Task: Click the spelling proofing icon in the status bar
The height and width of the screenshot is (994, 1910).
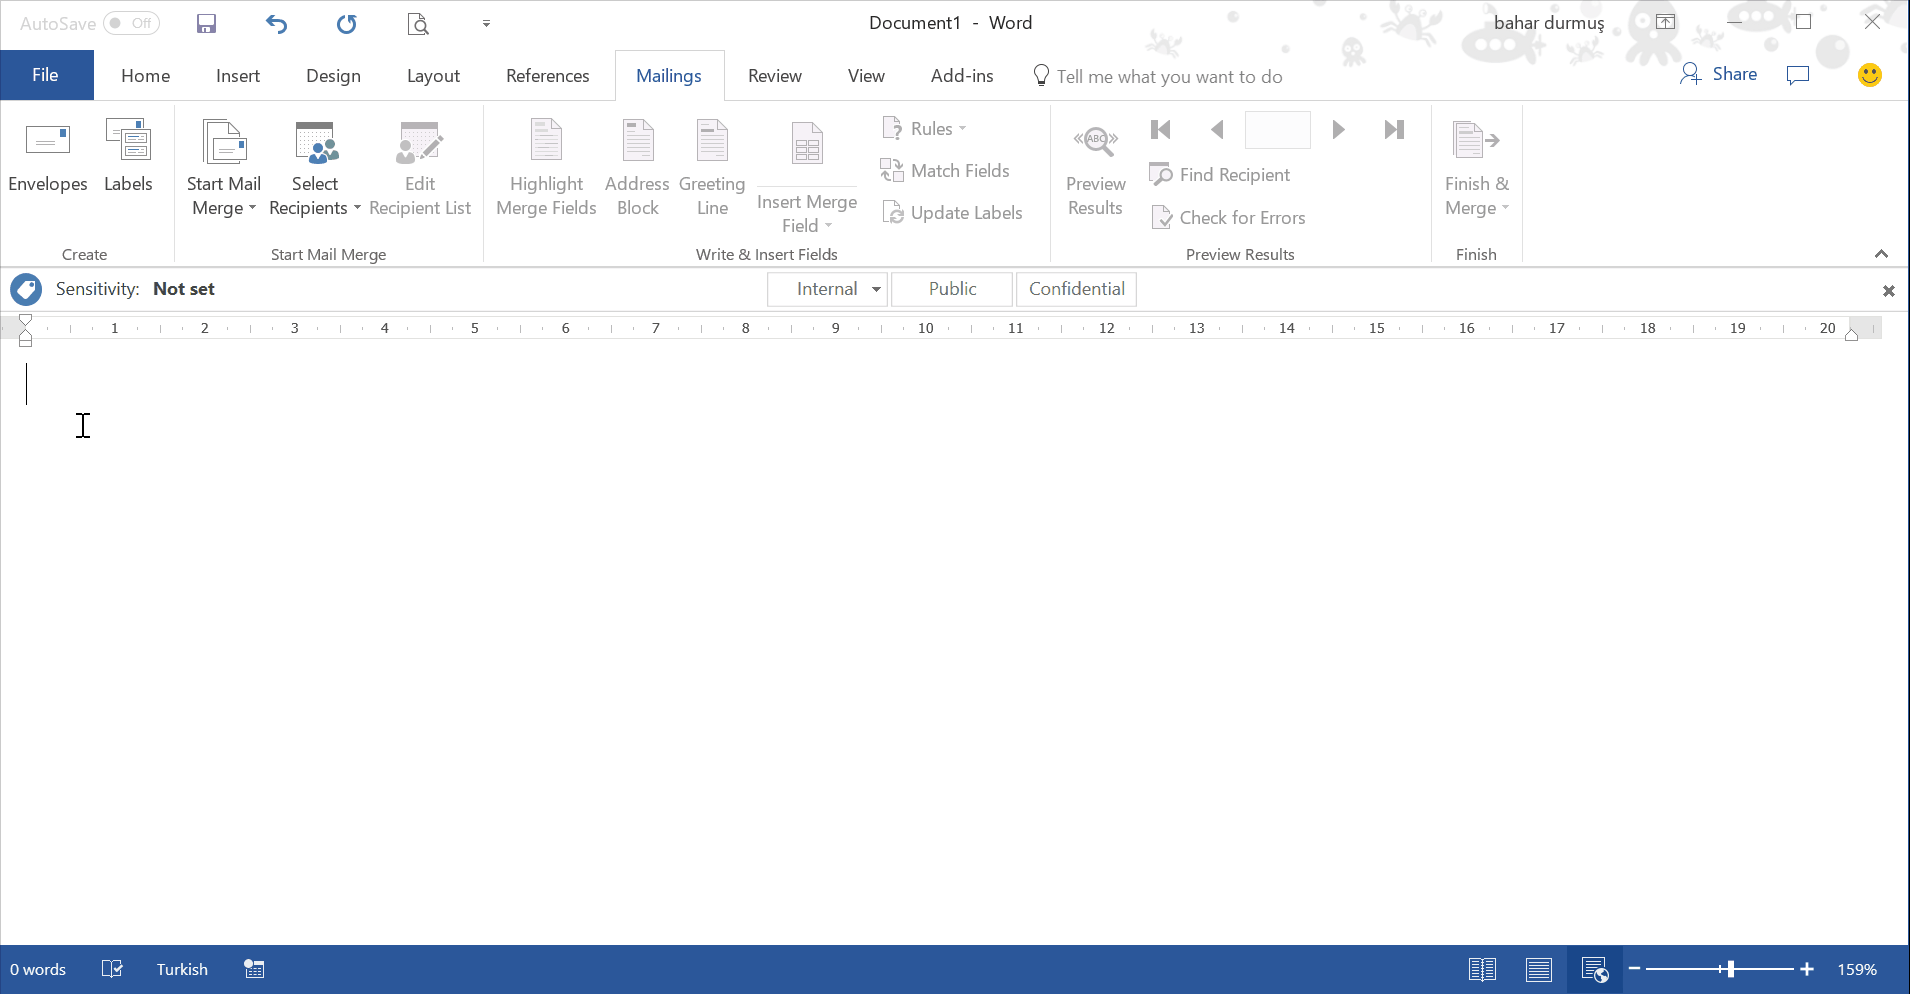Action: pyautogui.click(x=112, y=969)
